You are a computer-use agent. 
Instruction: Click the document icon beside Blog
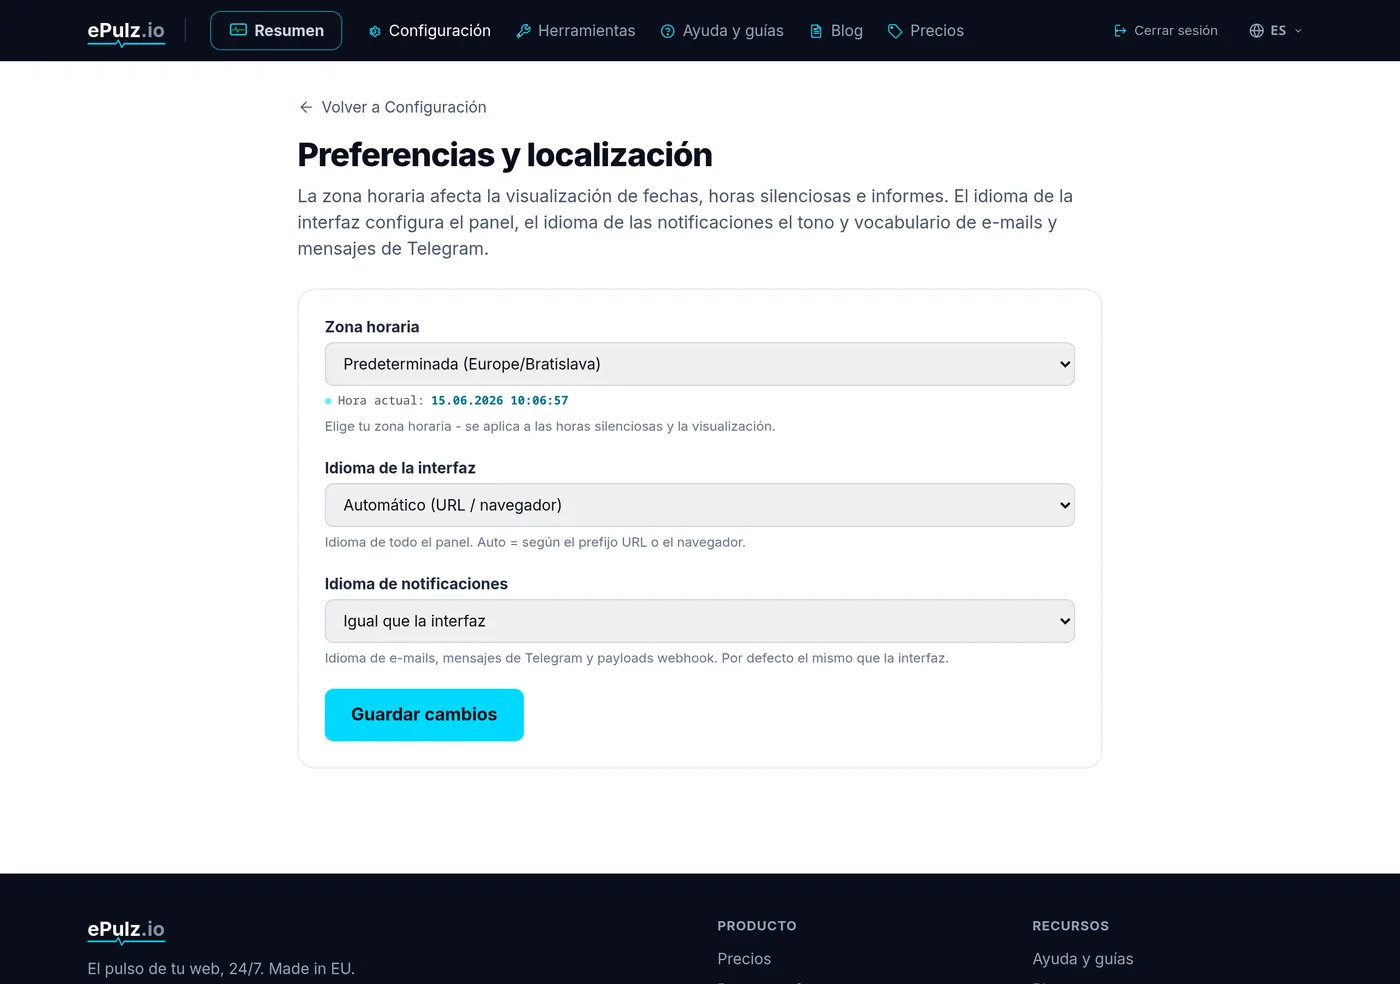pyautogui.click(x=816, y=31)
